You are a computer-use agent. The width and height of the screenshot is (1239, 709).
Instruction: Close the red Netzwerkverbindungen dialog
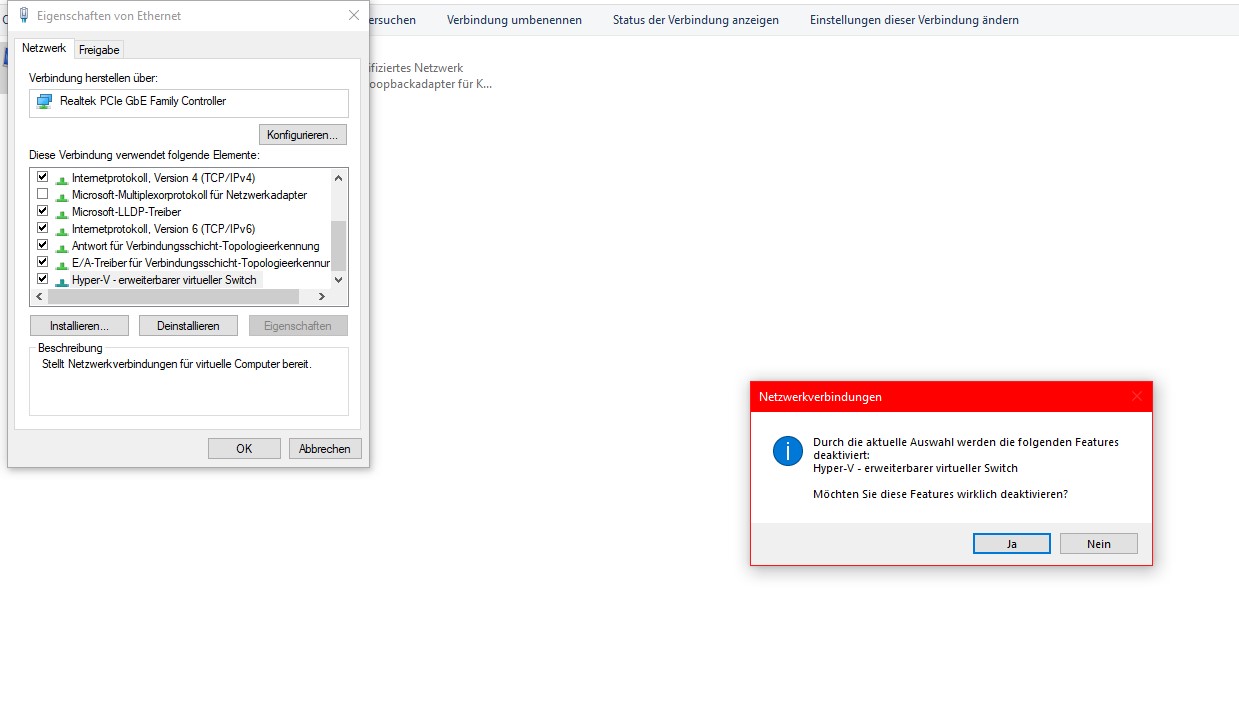point(1137,396)
